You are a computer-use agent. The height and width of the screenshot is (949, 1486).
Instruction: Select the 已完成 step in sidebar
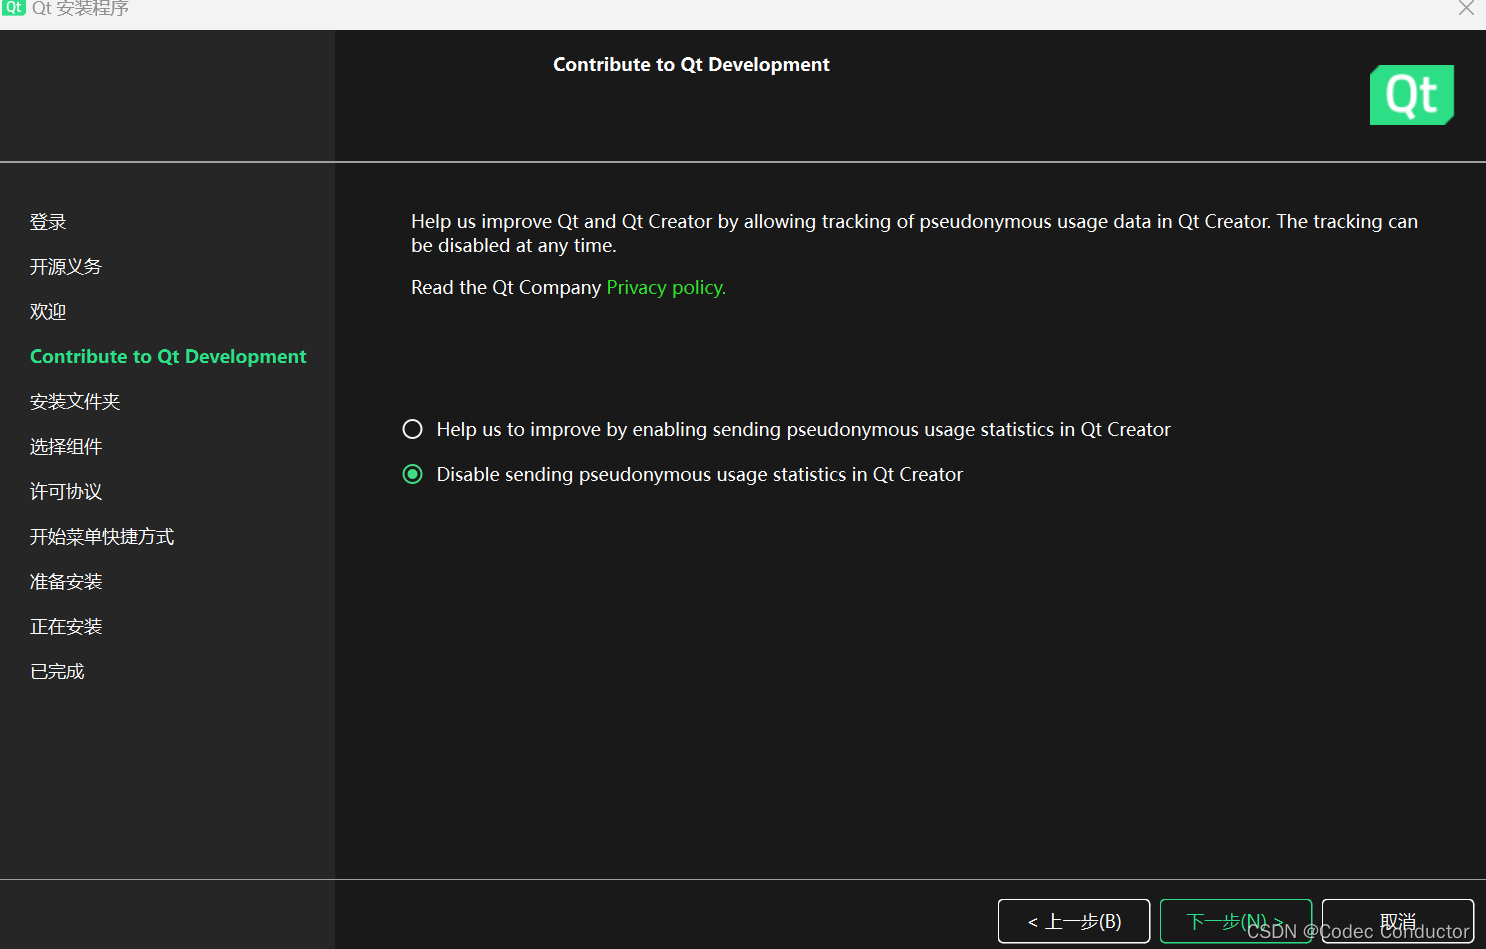click(57, 672)
